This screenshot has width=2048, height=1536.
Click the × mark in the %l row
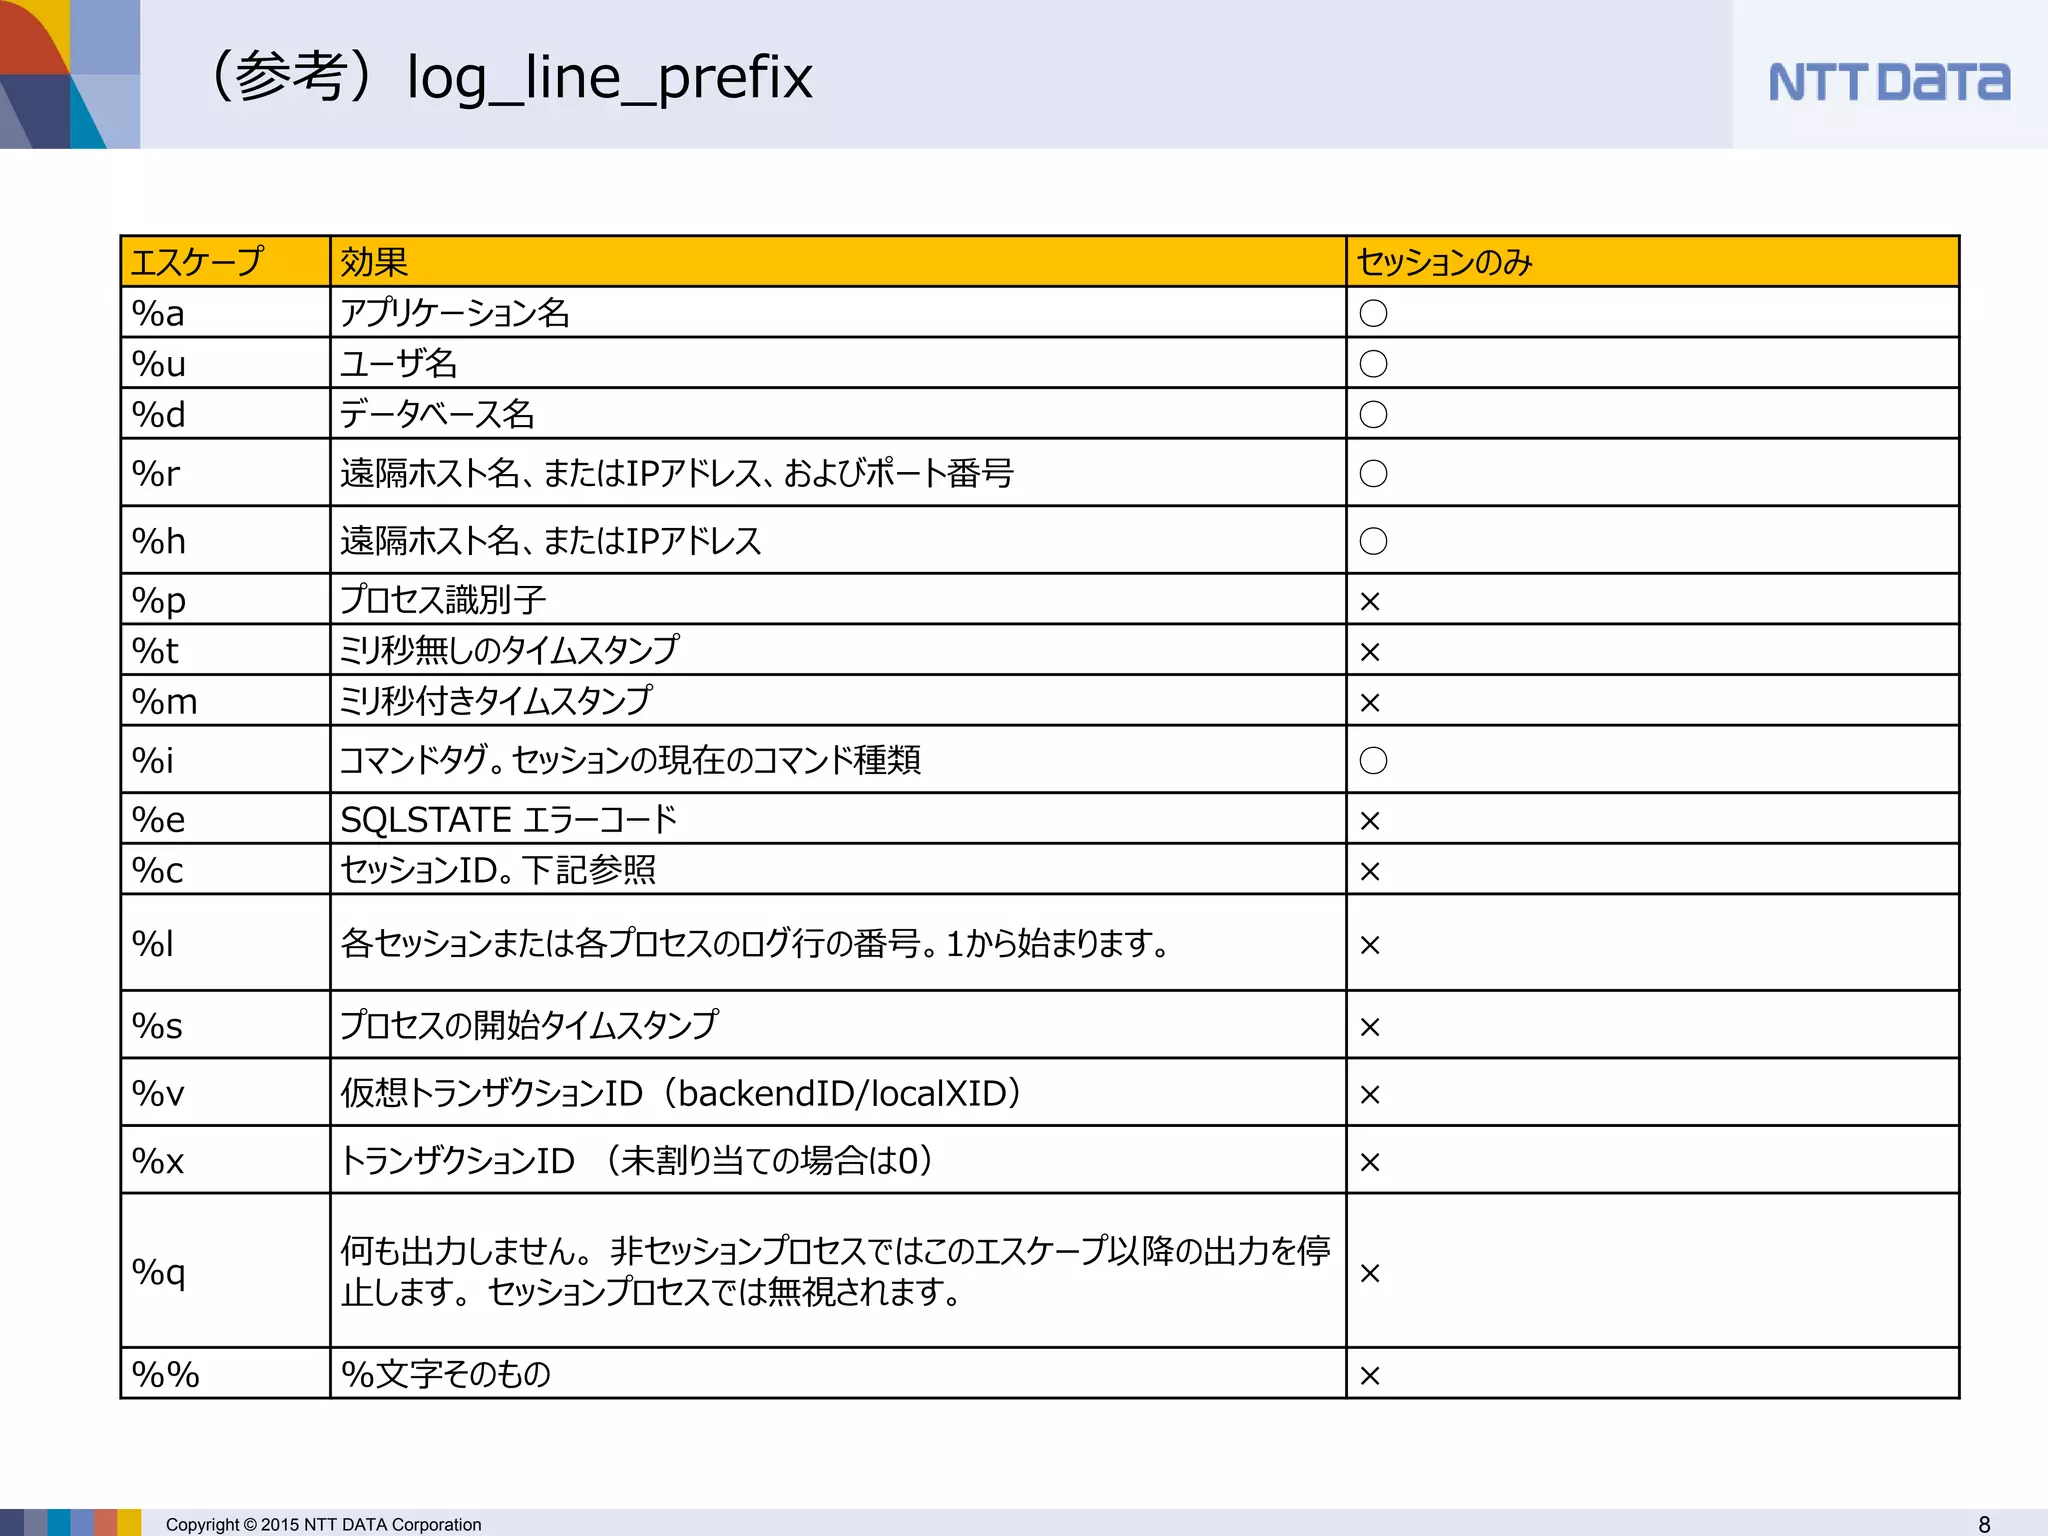(1370, 945)
